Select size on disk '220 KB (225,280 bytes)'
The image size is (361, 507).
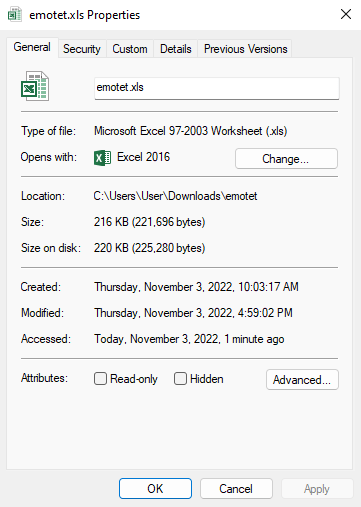tap(149, 248)
